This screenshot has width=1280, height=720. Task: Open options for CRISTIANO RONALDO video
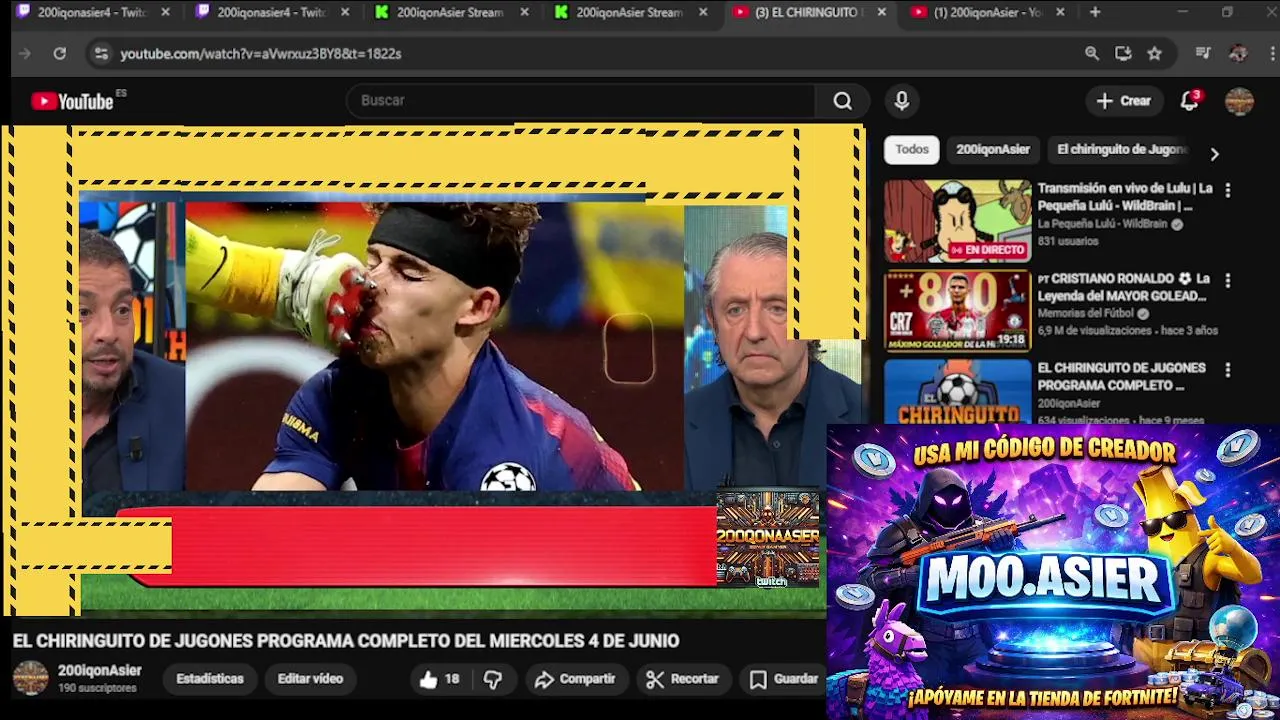pyautogui.click(x=1228, y=281)
